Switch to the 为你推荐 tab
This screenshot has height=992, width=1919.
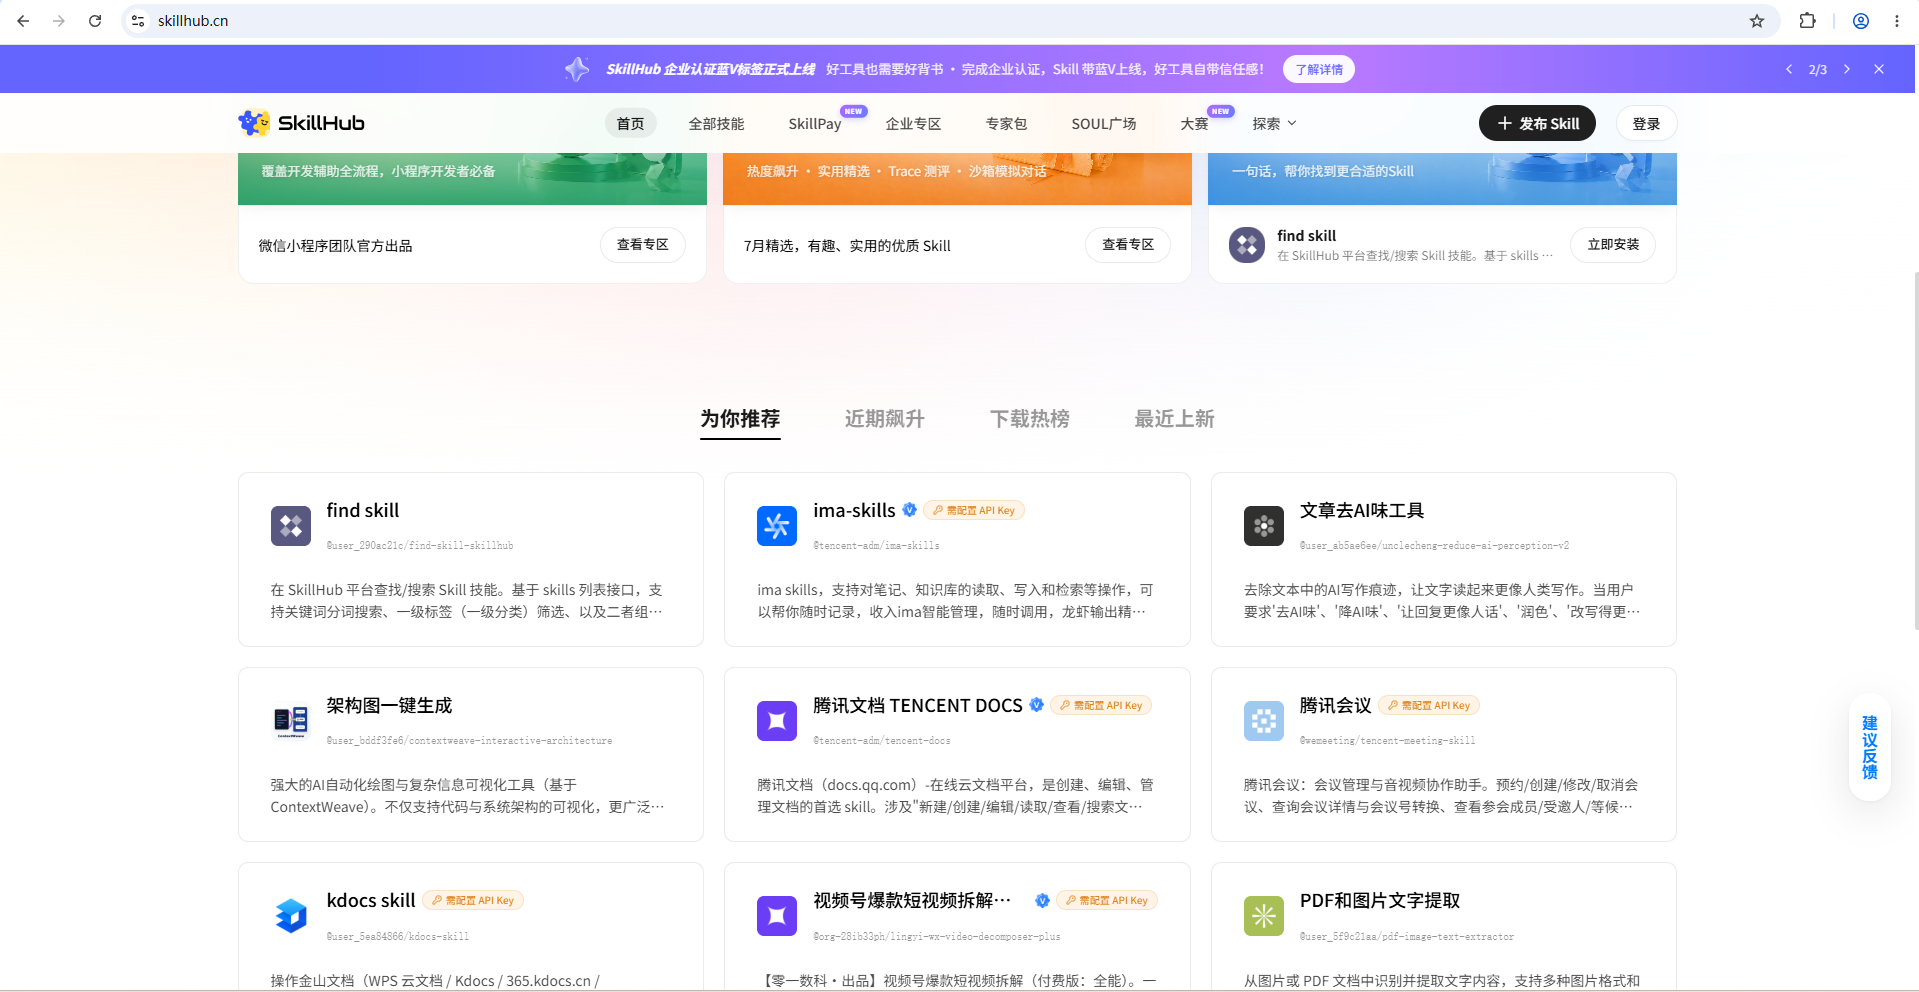pos(740,419)
